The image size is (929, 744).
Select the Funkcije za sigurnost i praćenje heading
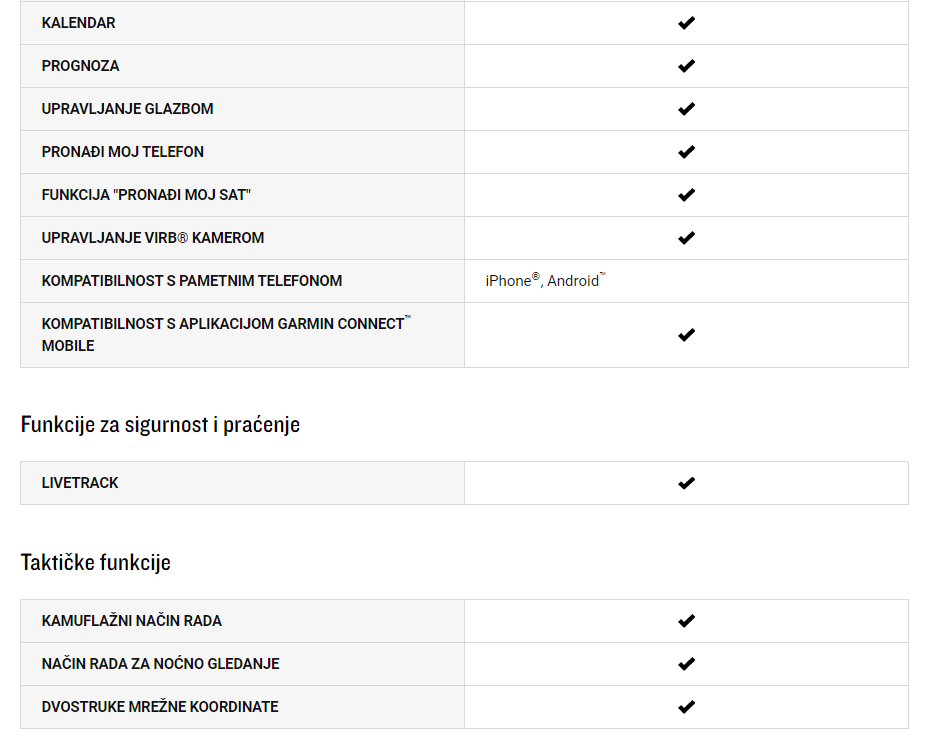[x=160, y=425]
